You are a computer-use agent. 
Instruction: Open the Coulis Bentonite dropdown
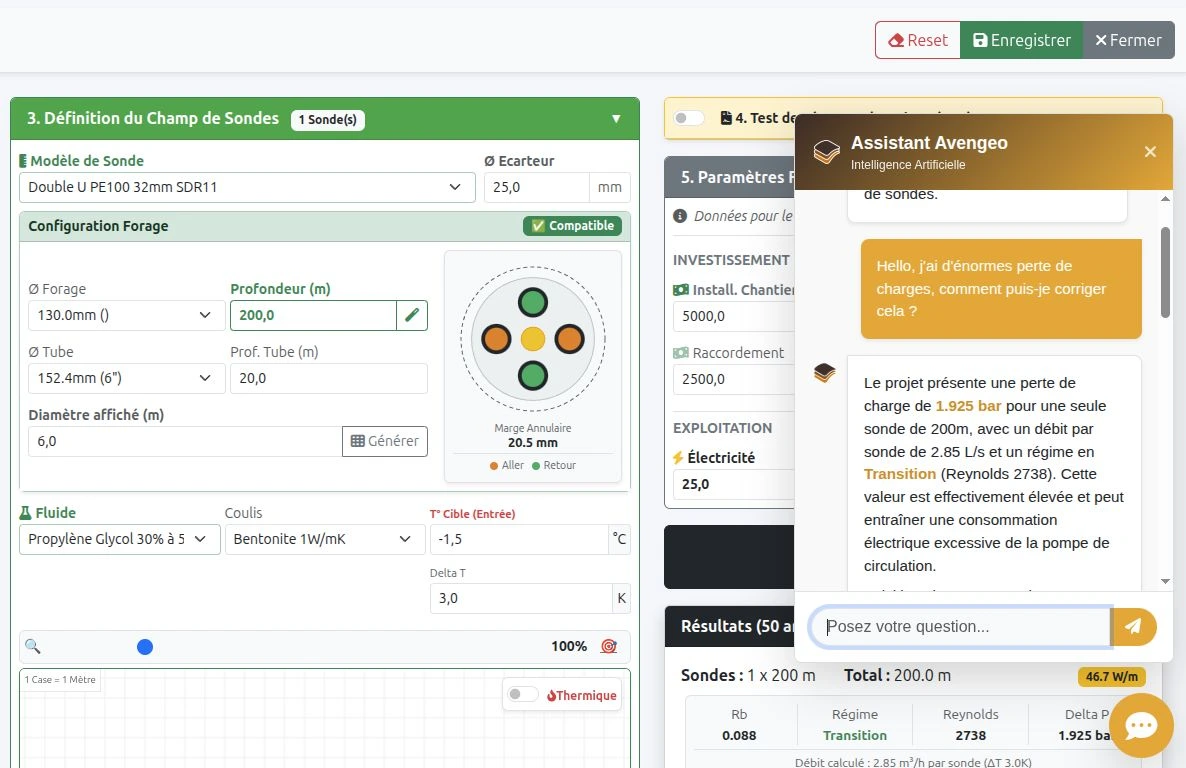322,539
